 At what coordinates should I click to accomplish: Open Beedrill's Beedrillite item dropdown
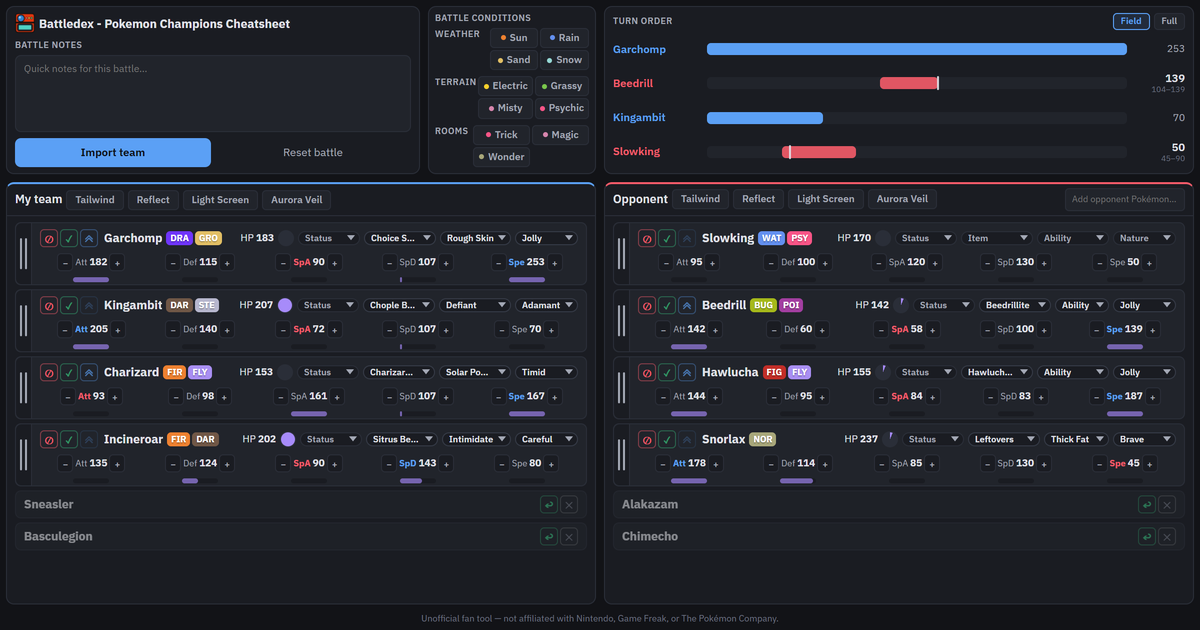pos(1017,305)
